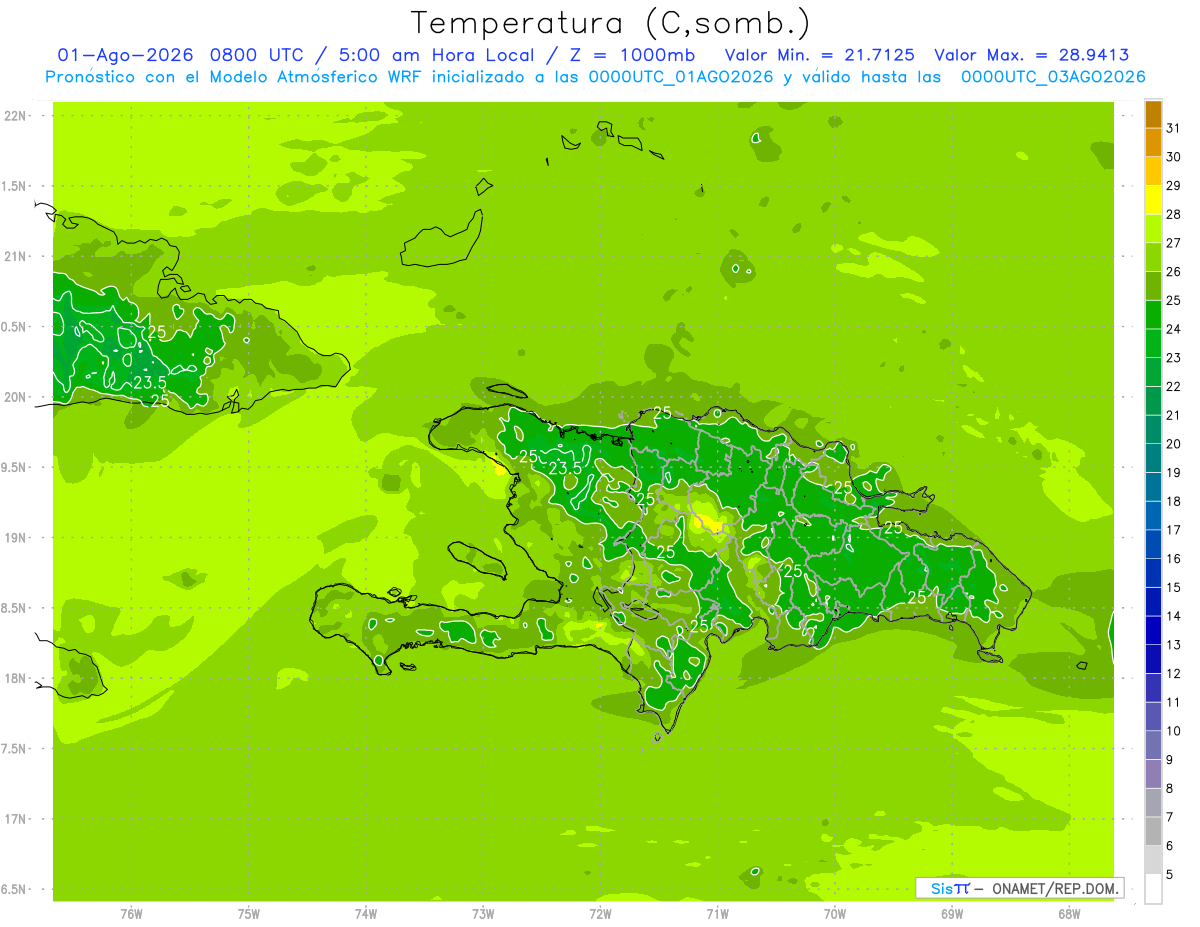Image resolution: width=1200 pixels, height=927 pixels.
Task: Click the "6.5N" latitude axis label
Action: click(x=14, y=889)
